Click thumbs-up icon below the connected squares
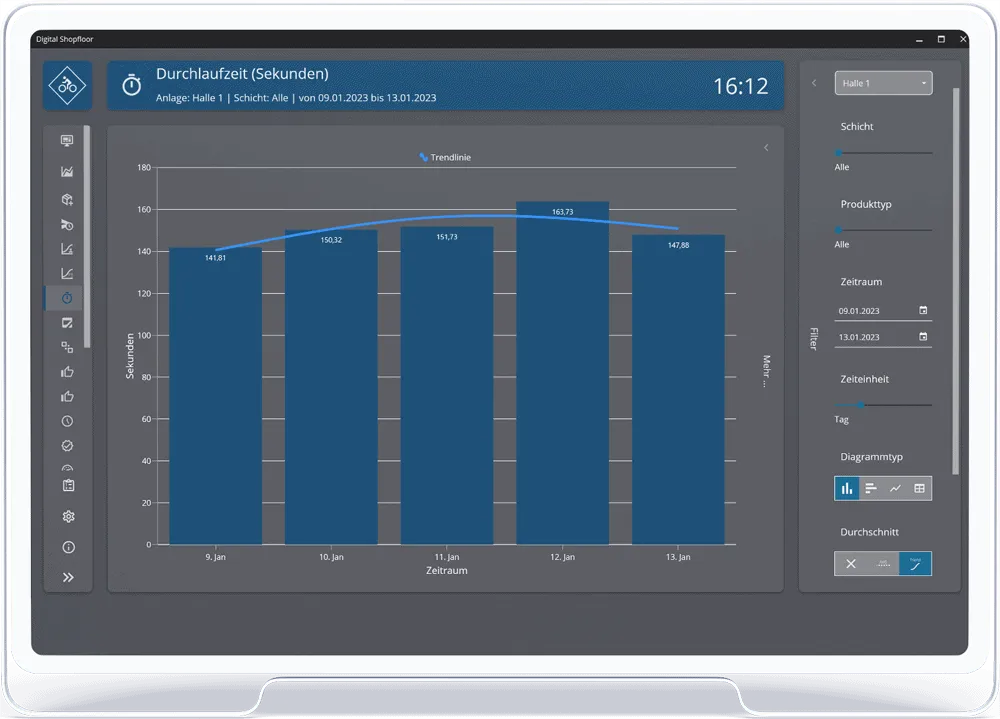 (67, 371)
